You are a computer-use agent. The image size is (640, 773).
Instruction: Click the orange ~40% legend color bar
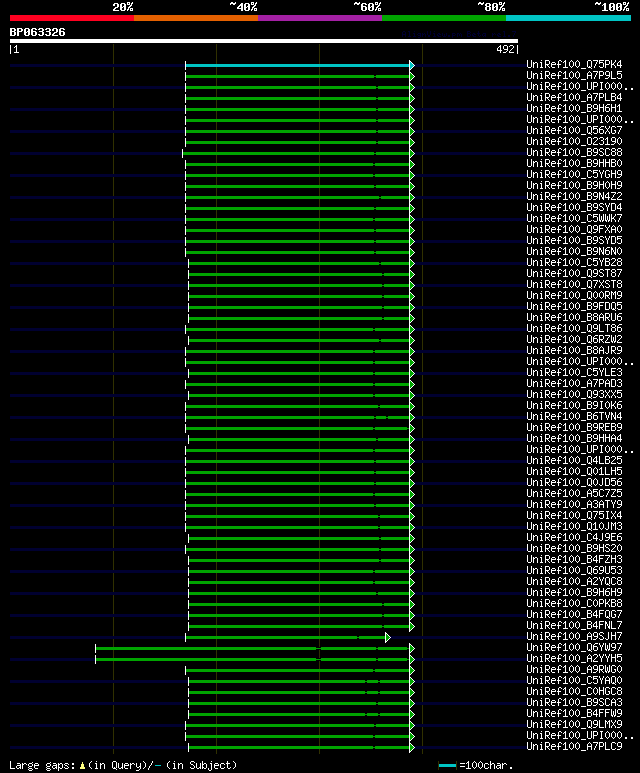196,18
